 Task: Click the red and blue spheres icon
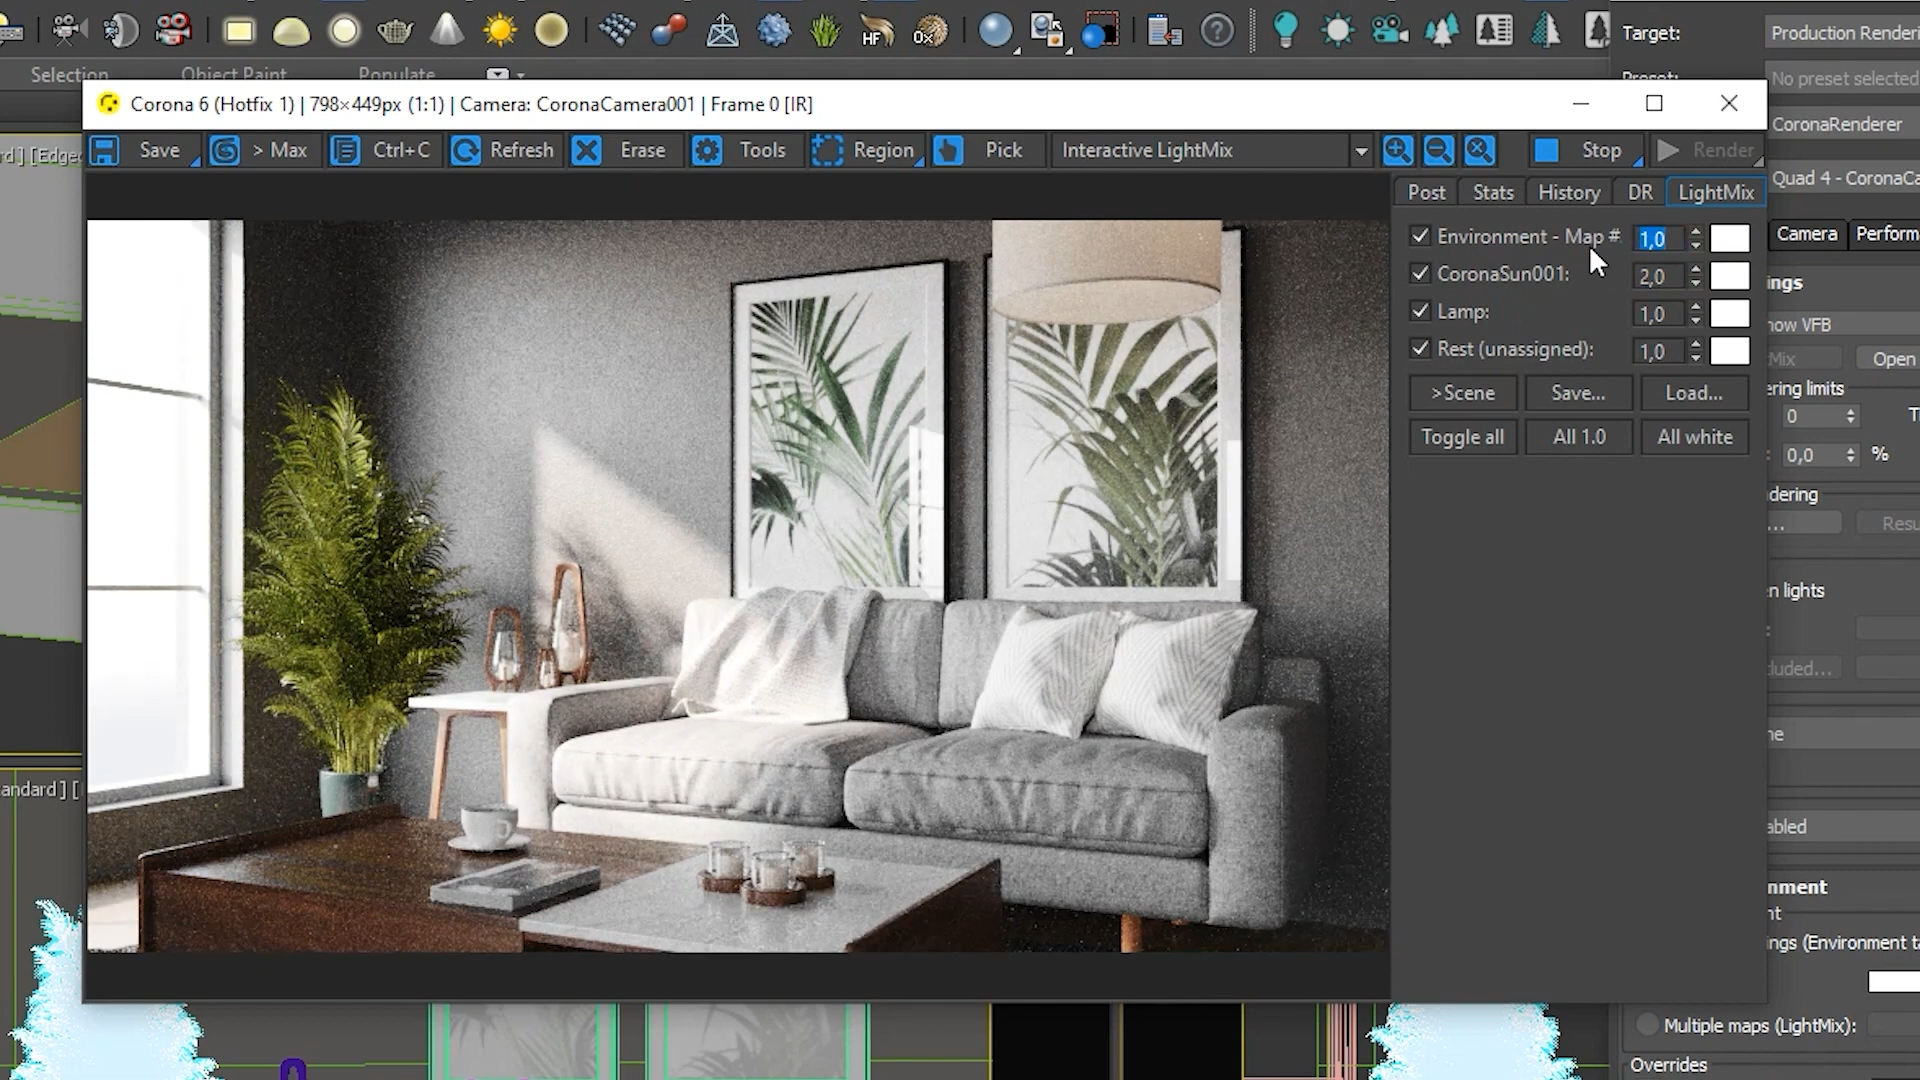point(669,31)
